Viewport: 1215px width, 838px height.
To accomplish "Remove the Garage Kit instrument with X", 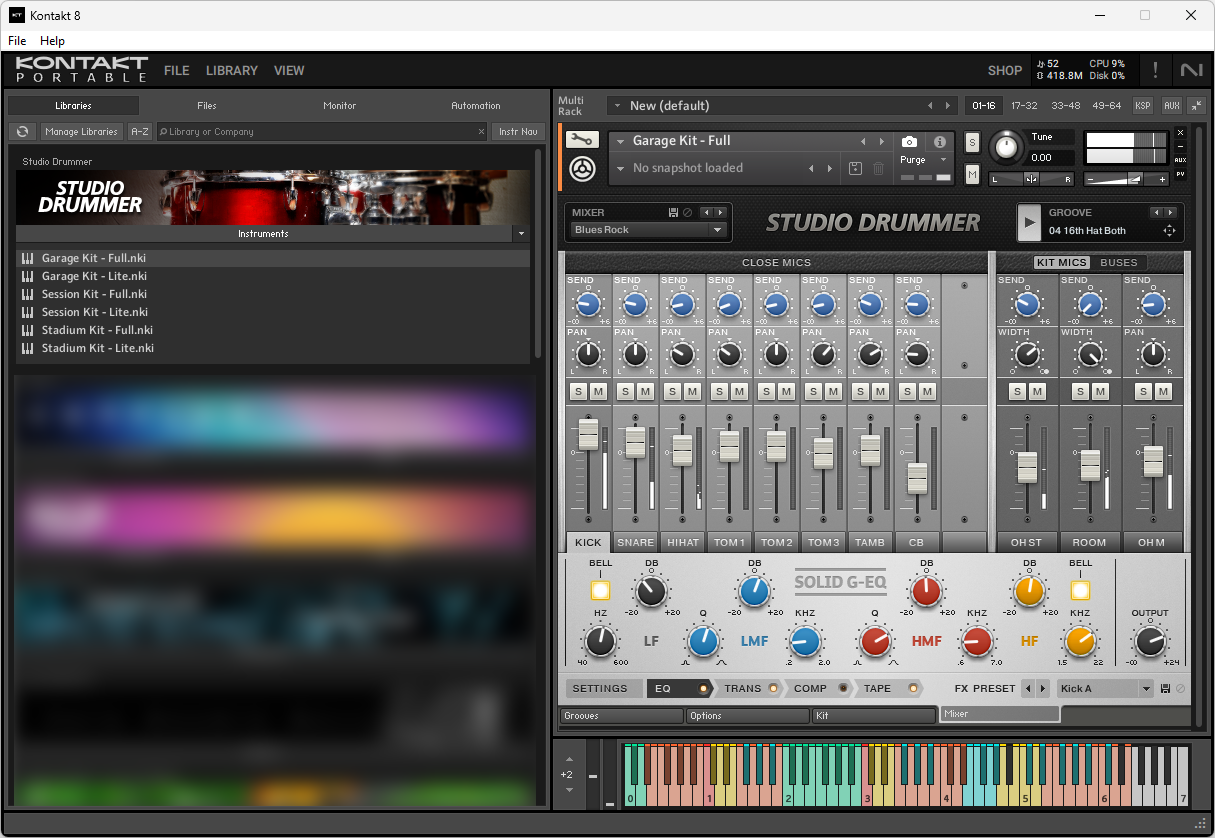I will point(1180,132).
